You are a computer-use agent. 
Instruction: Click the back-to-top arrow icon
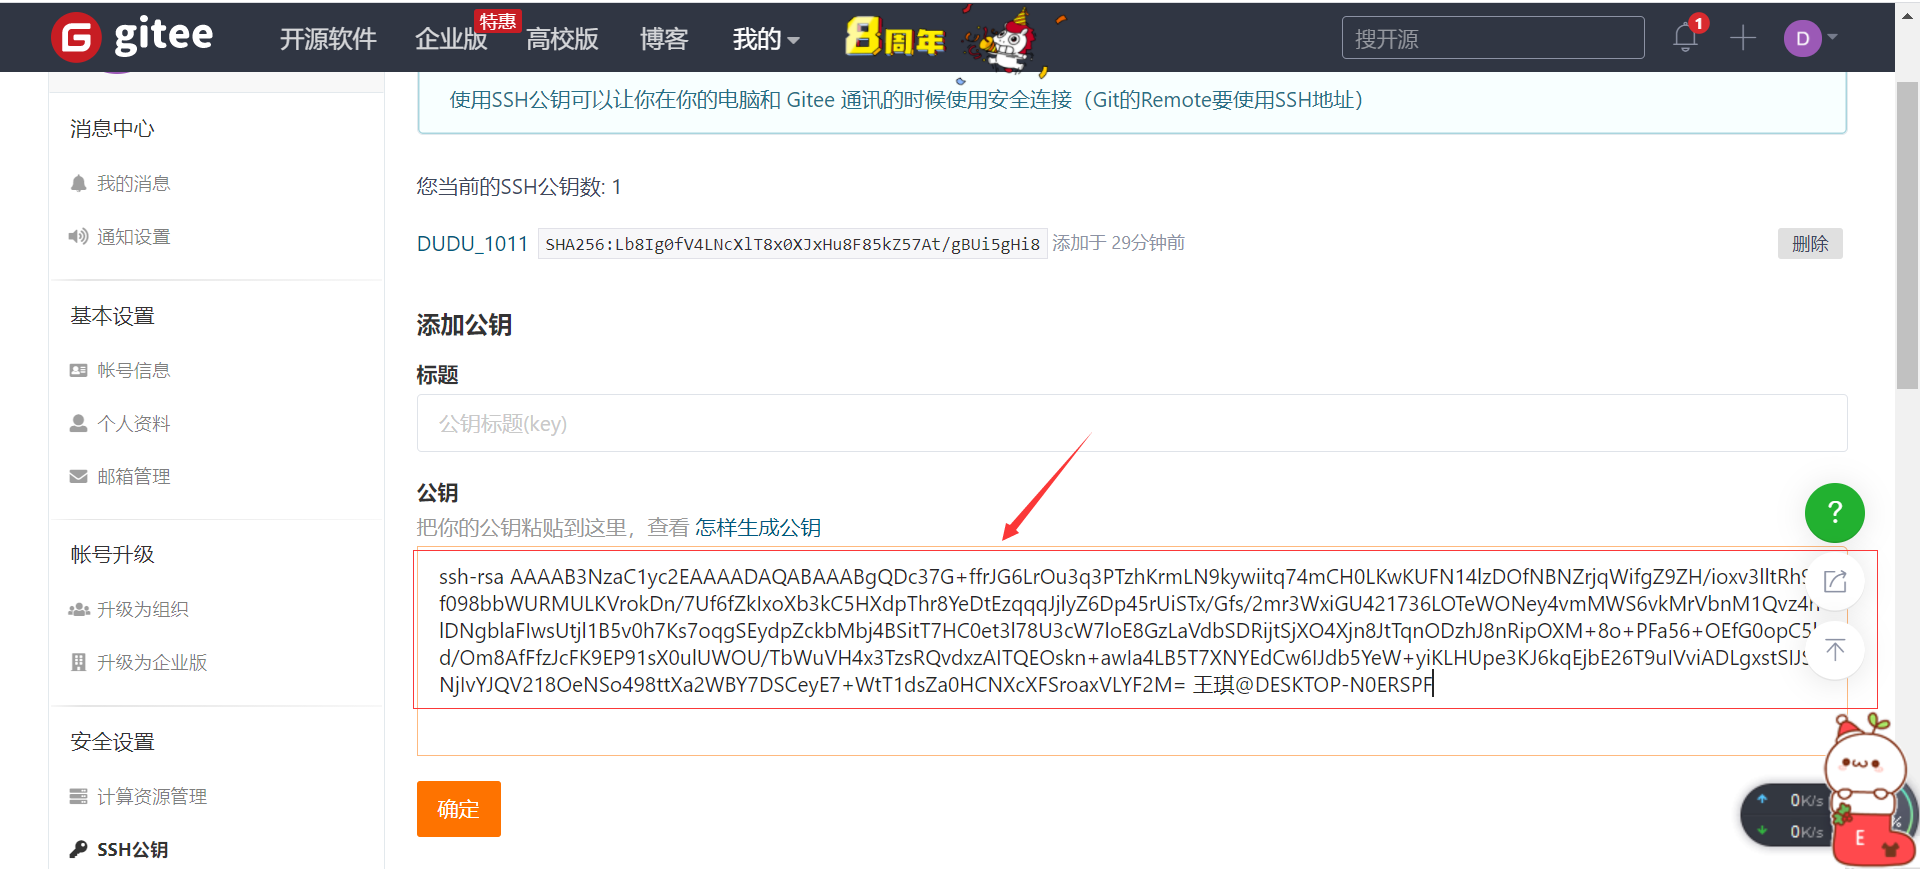coord(1835,650)
